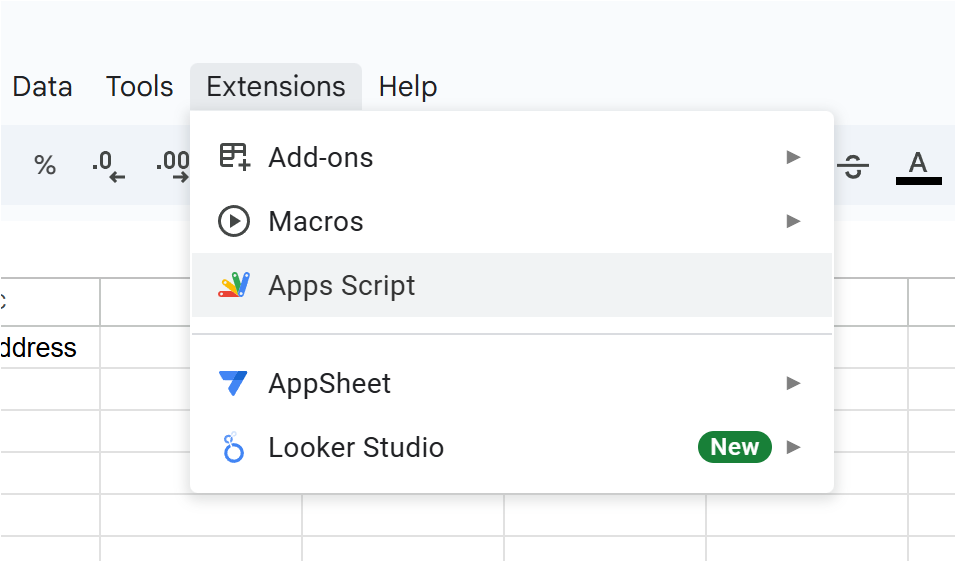The width and height of the screenshot is (956, 562).
Task: Expand the Looker Studio submenu arrow
Action: 793,447
